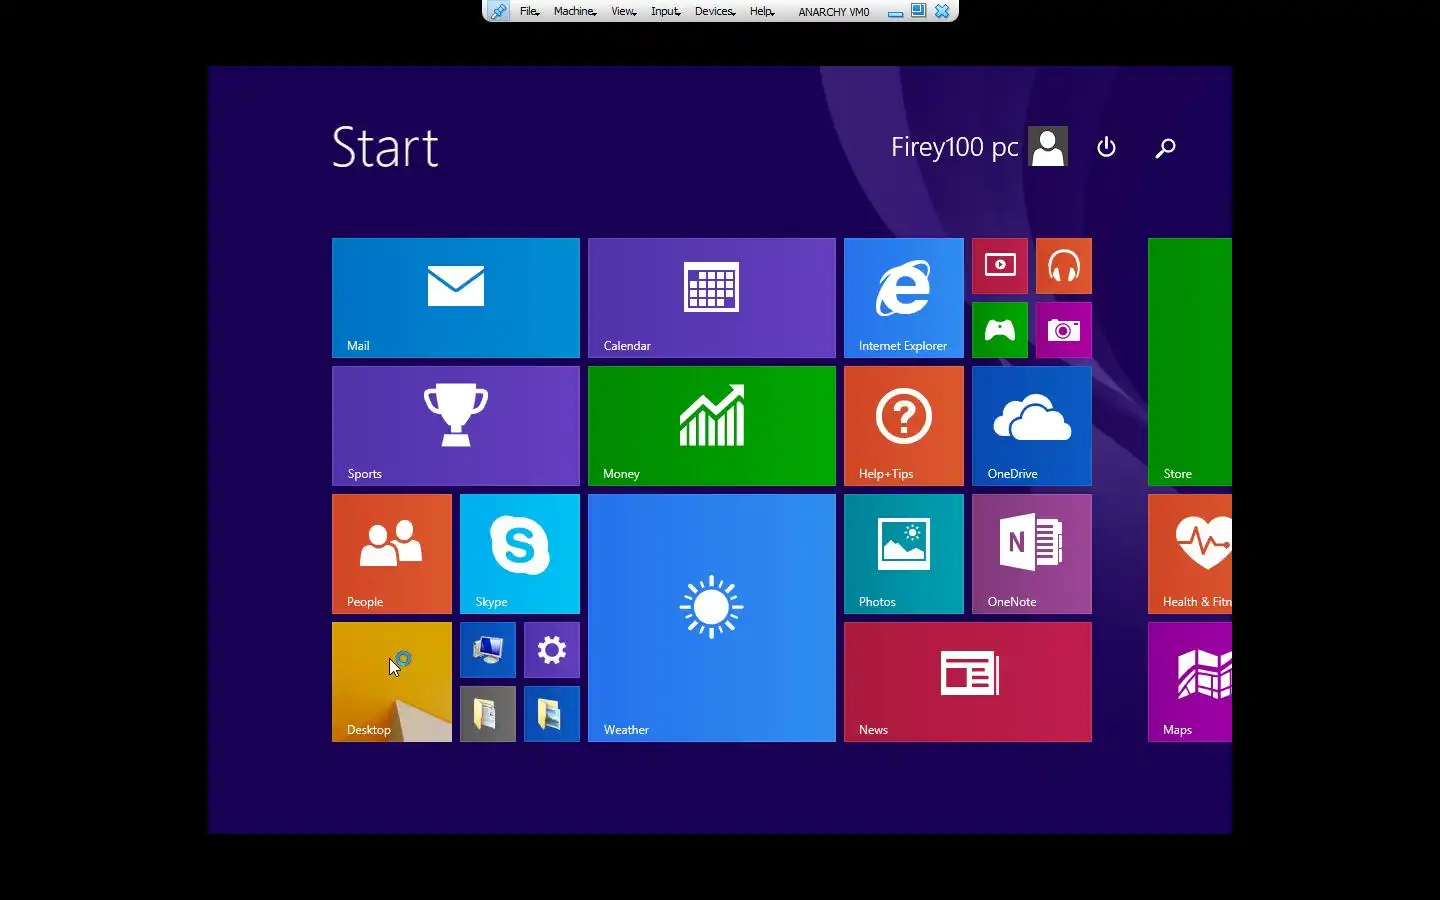Exit fullscreen via the restore toolbar button
This screenshot has width=1440, height=900.
(918, 11)
